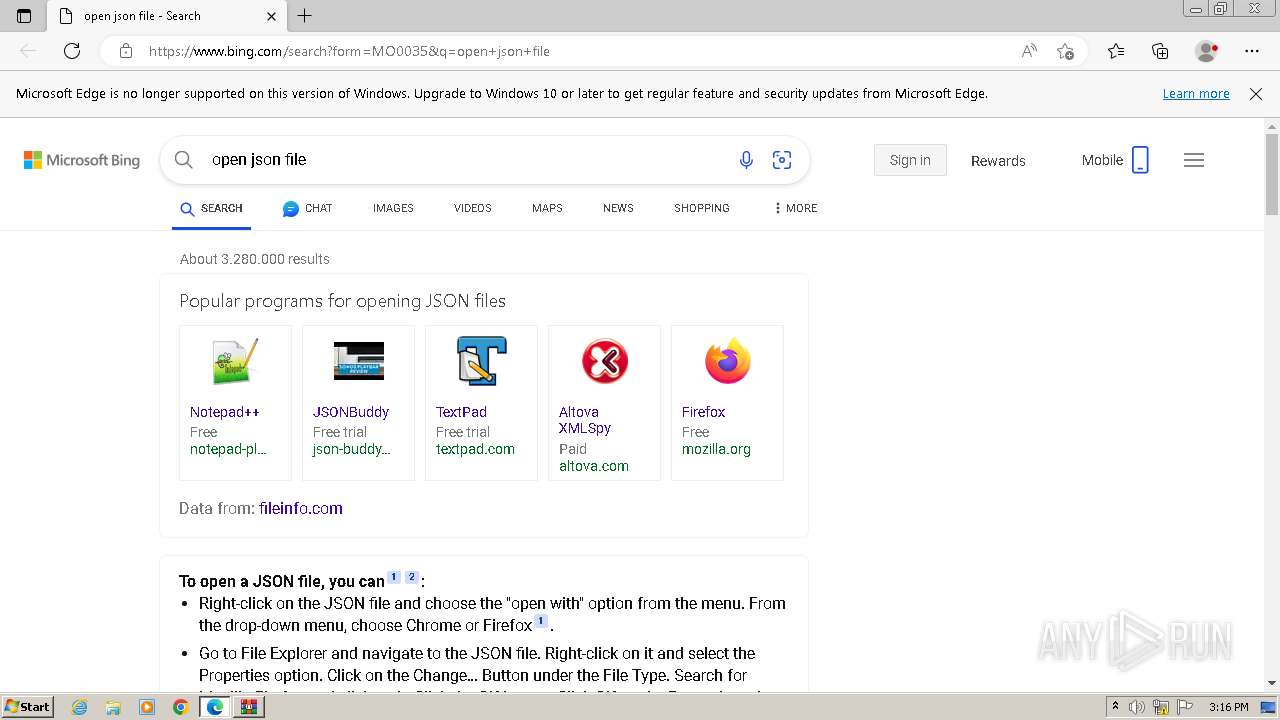
Task: Click the 'About 3.280.000 results' text
Action: (x=255, y=259)
